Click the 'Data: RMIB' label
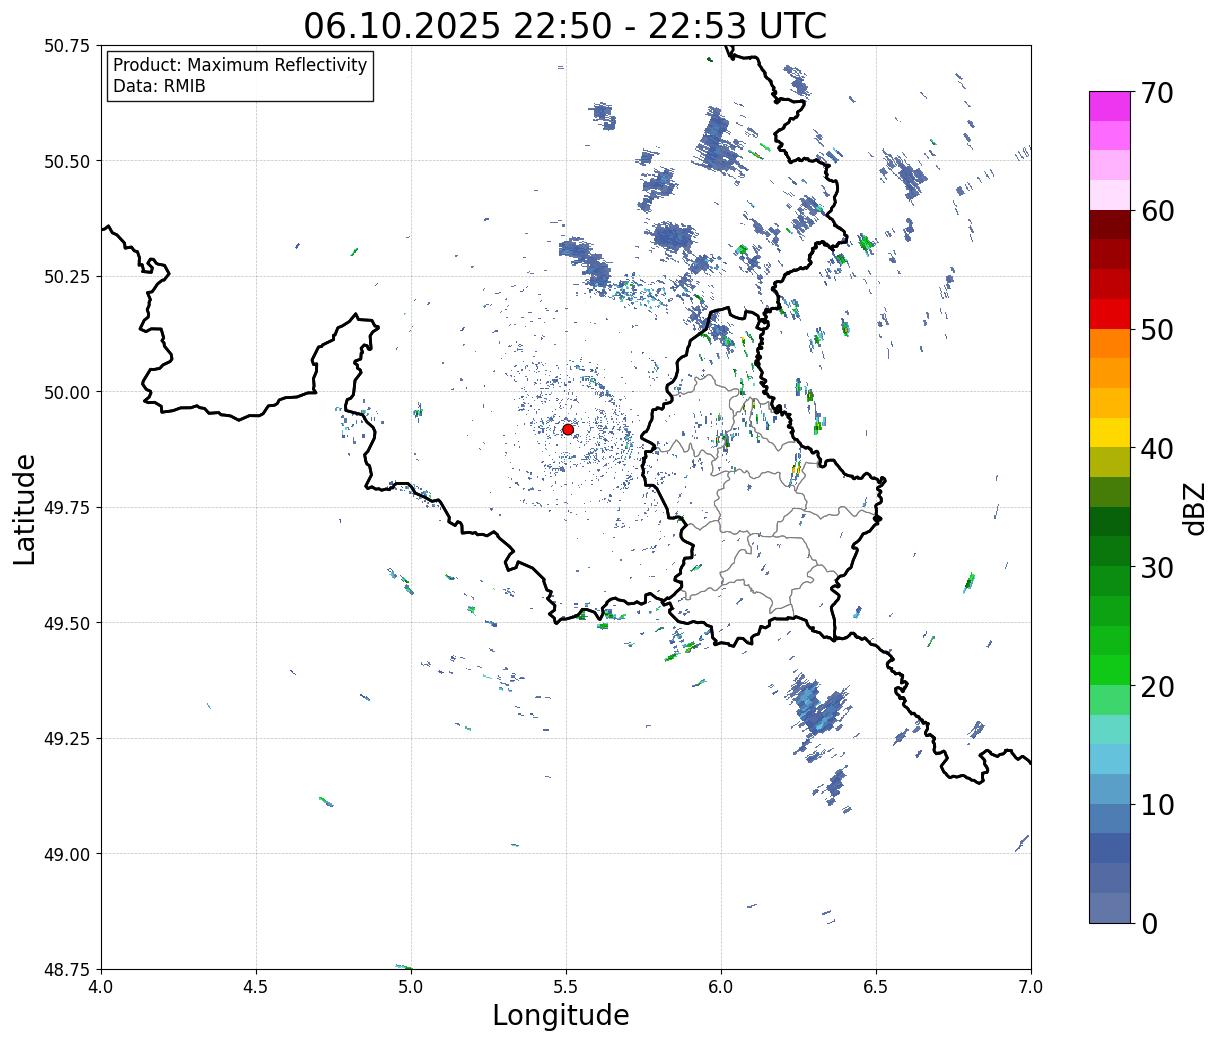The height and width of the screenshot is (1040, 1219). [159, 86]
